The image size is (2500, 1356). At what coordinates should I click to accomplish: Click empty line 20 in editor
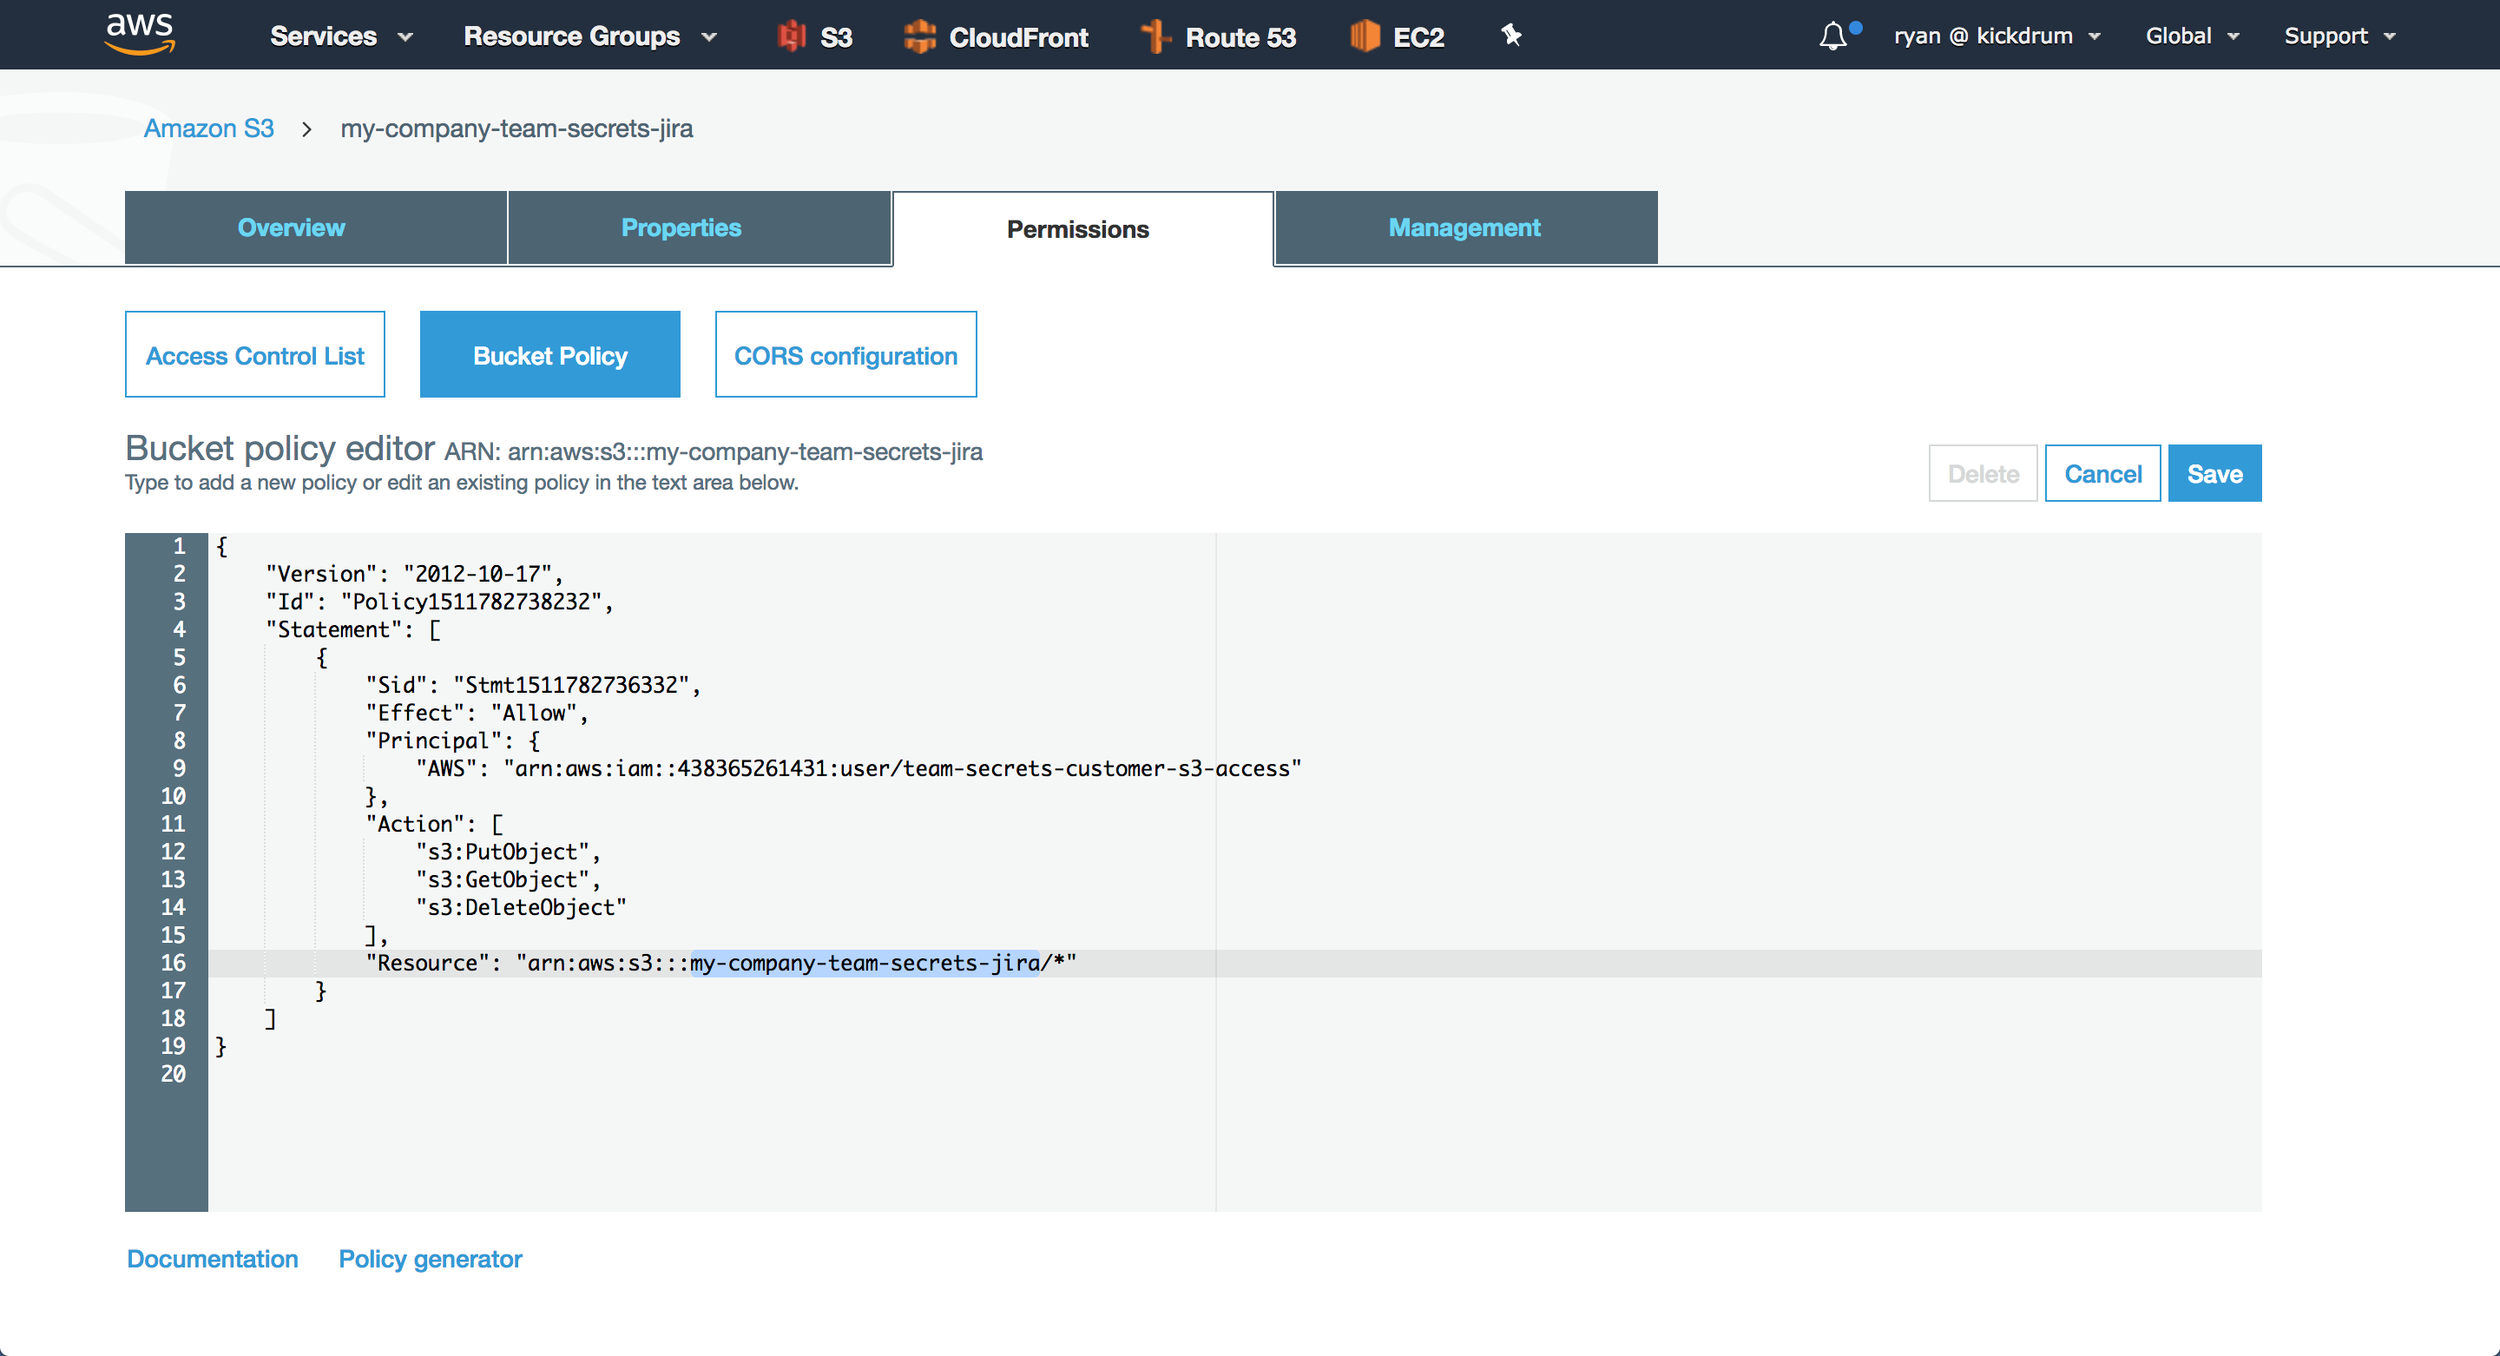coord(1235,1074)
